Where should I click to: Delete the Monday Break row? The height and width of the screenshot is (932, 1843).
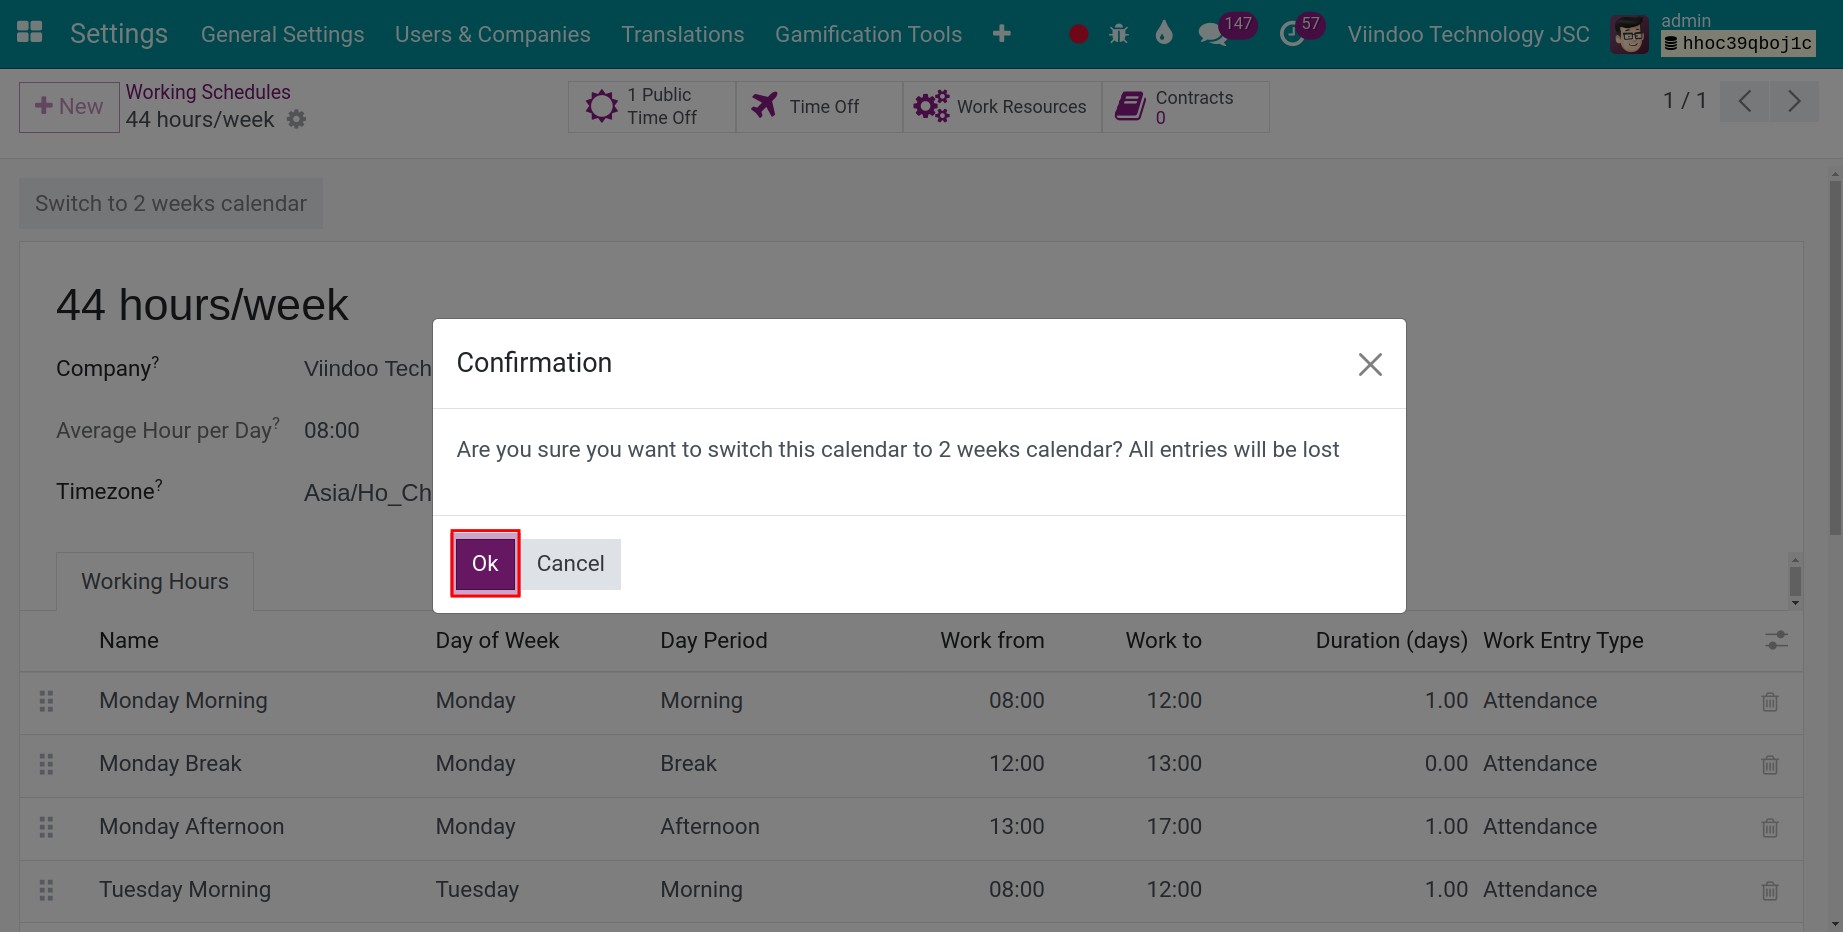[x=1770, y=765]
